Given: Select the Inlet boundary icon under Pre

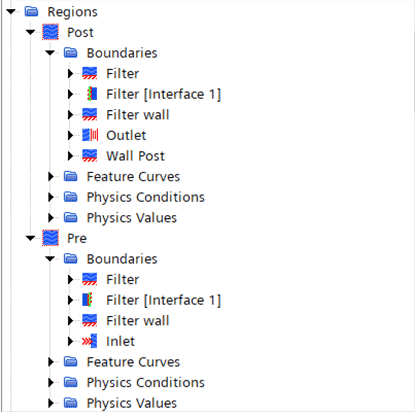Looking at the screenshot, I should (90, 341).
